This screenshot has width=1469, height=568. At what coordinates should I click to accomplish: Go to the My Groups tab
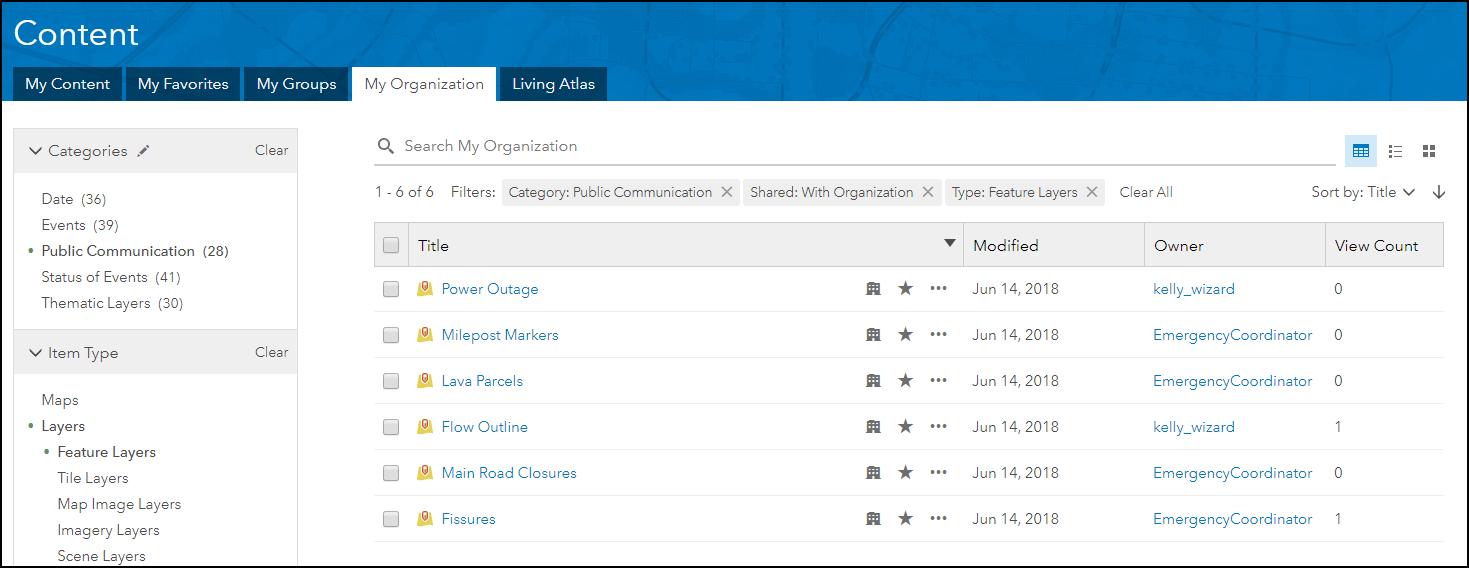click(x=296, y=84)
